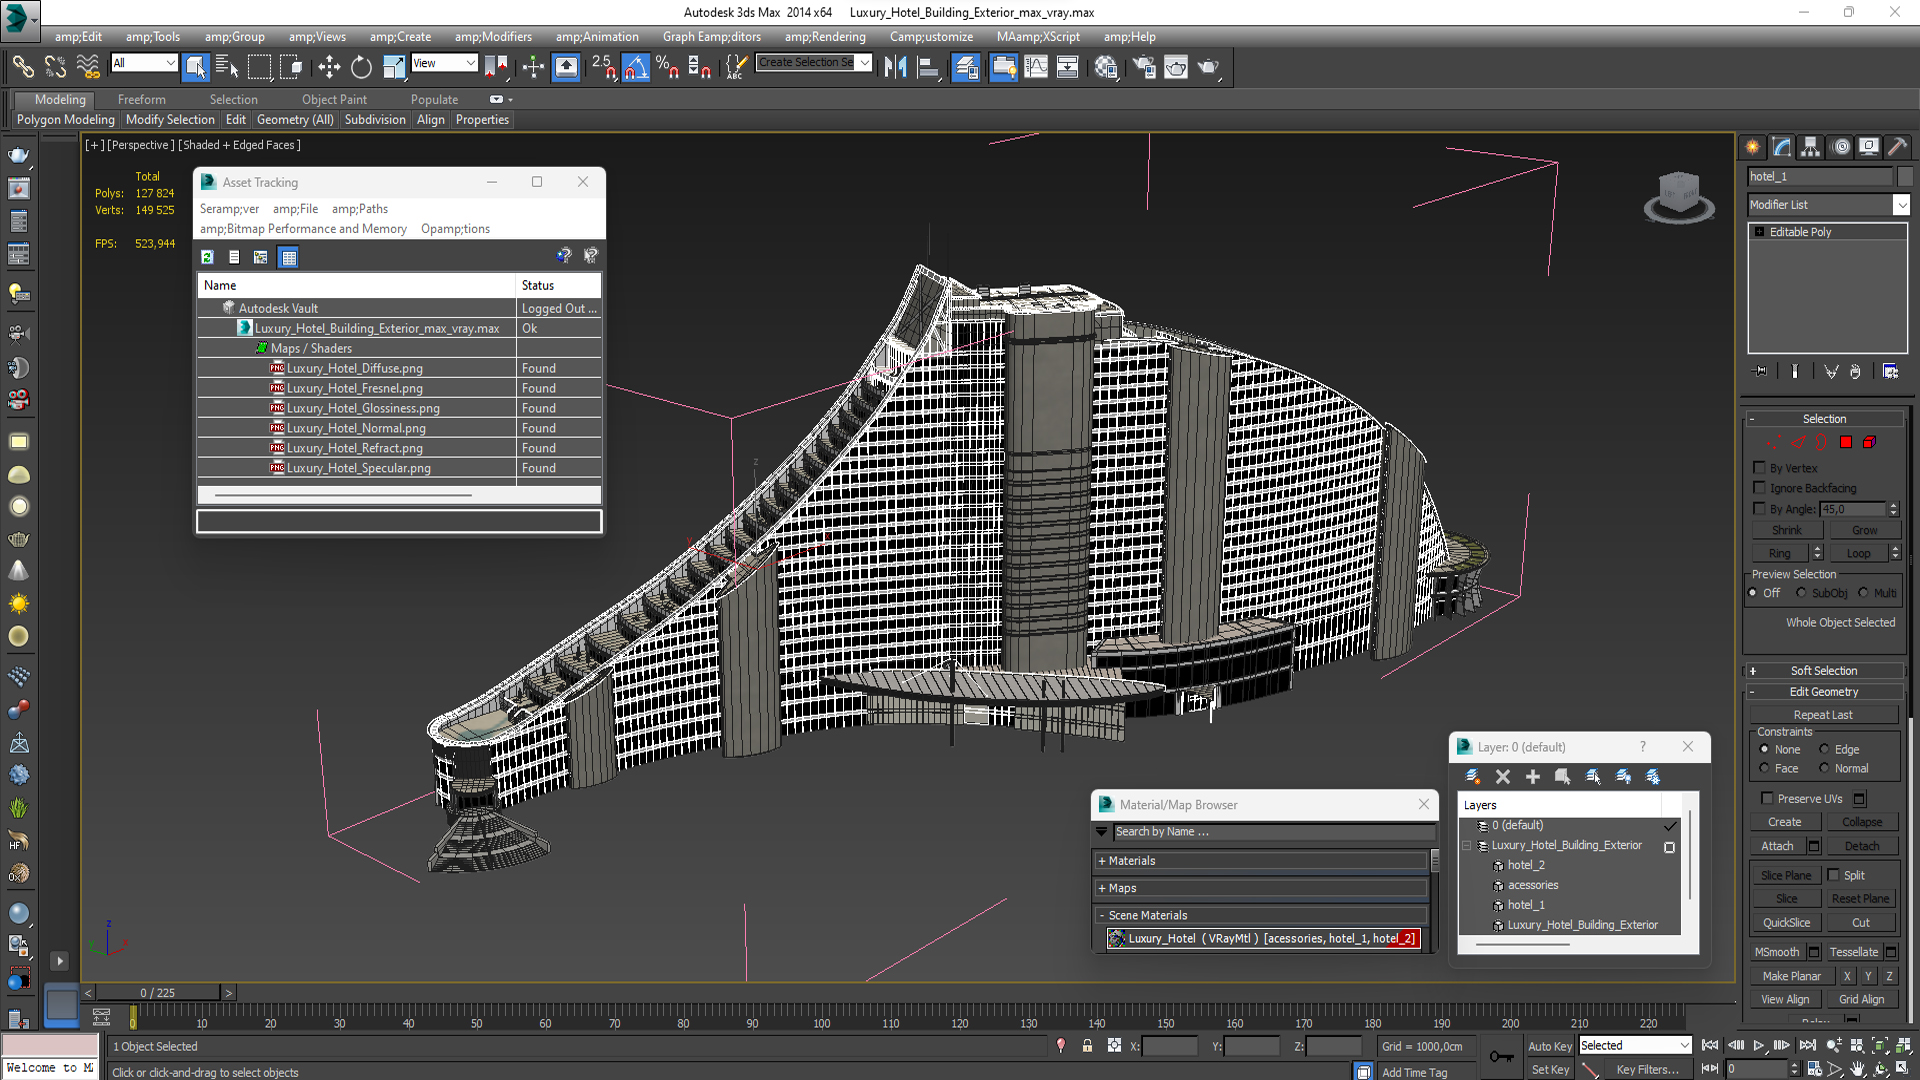Select Face constraint radio button

[x=1764, y=768]
